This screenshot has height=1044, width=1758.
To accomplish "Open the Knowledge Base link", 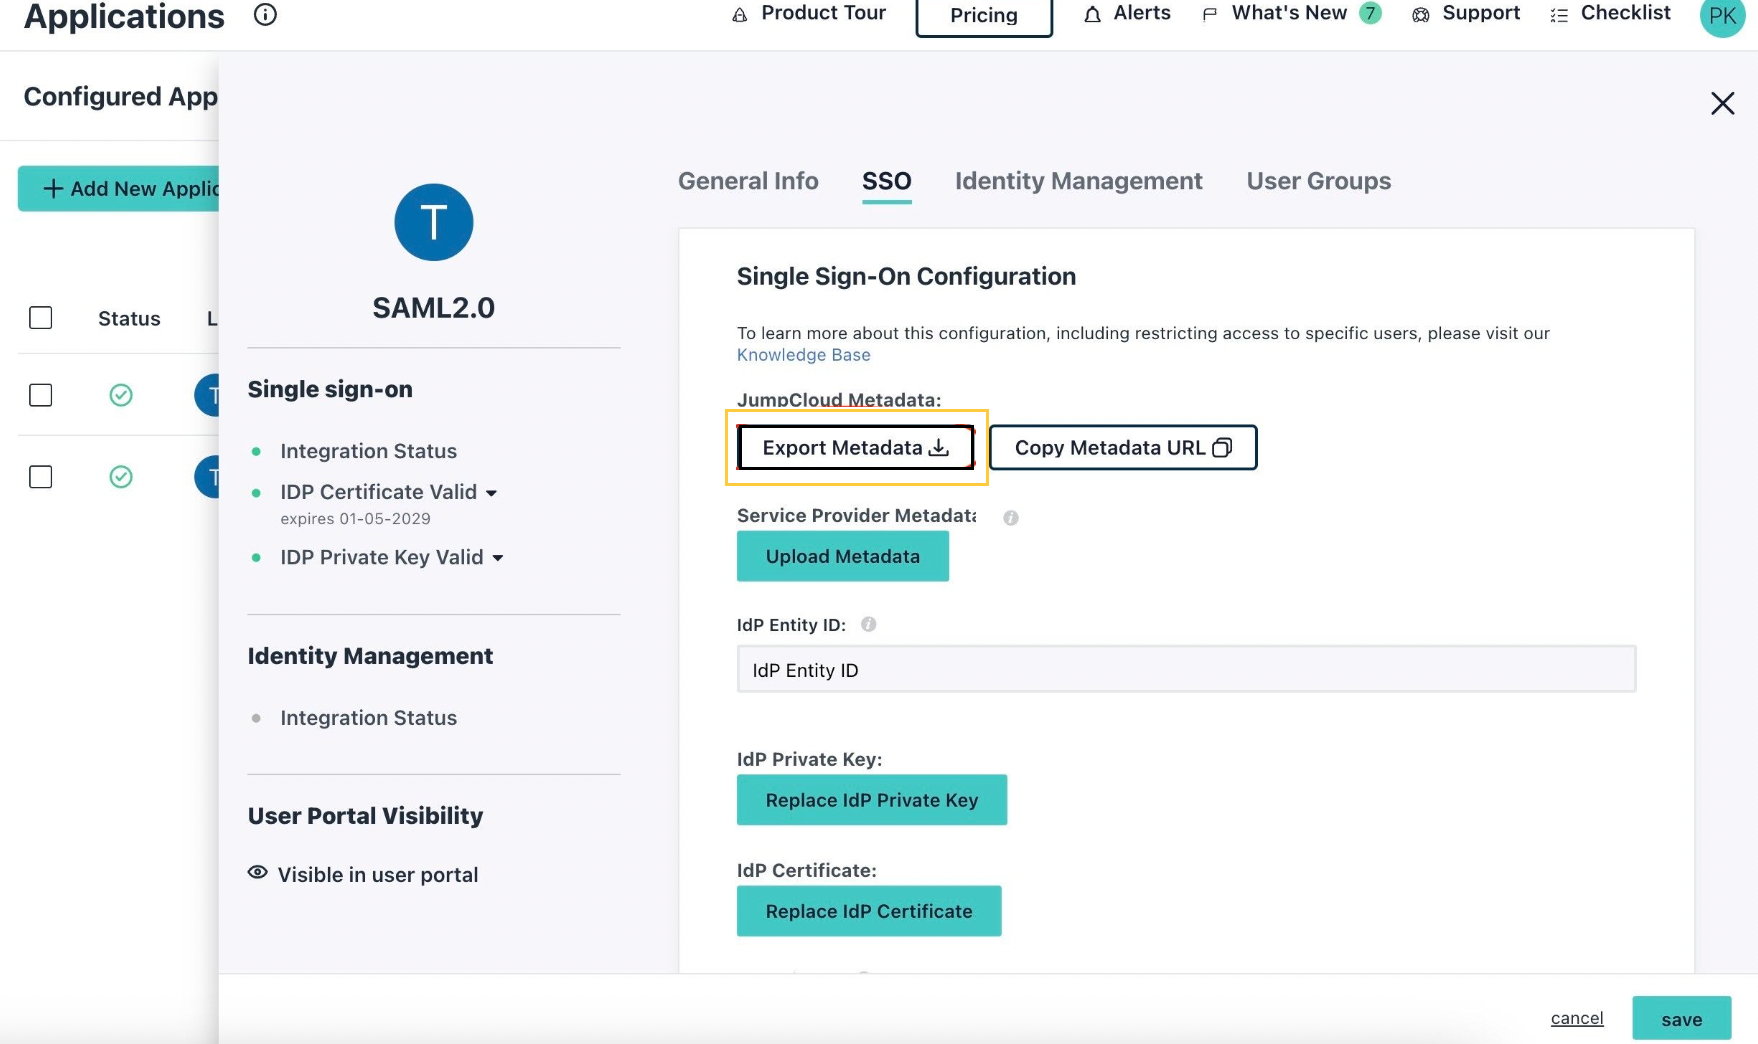I will point(803,355).
